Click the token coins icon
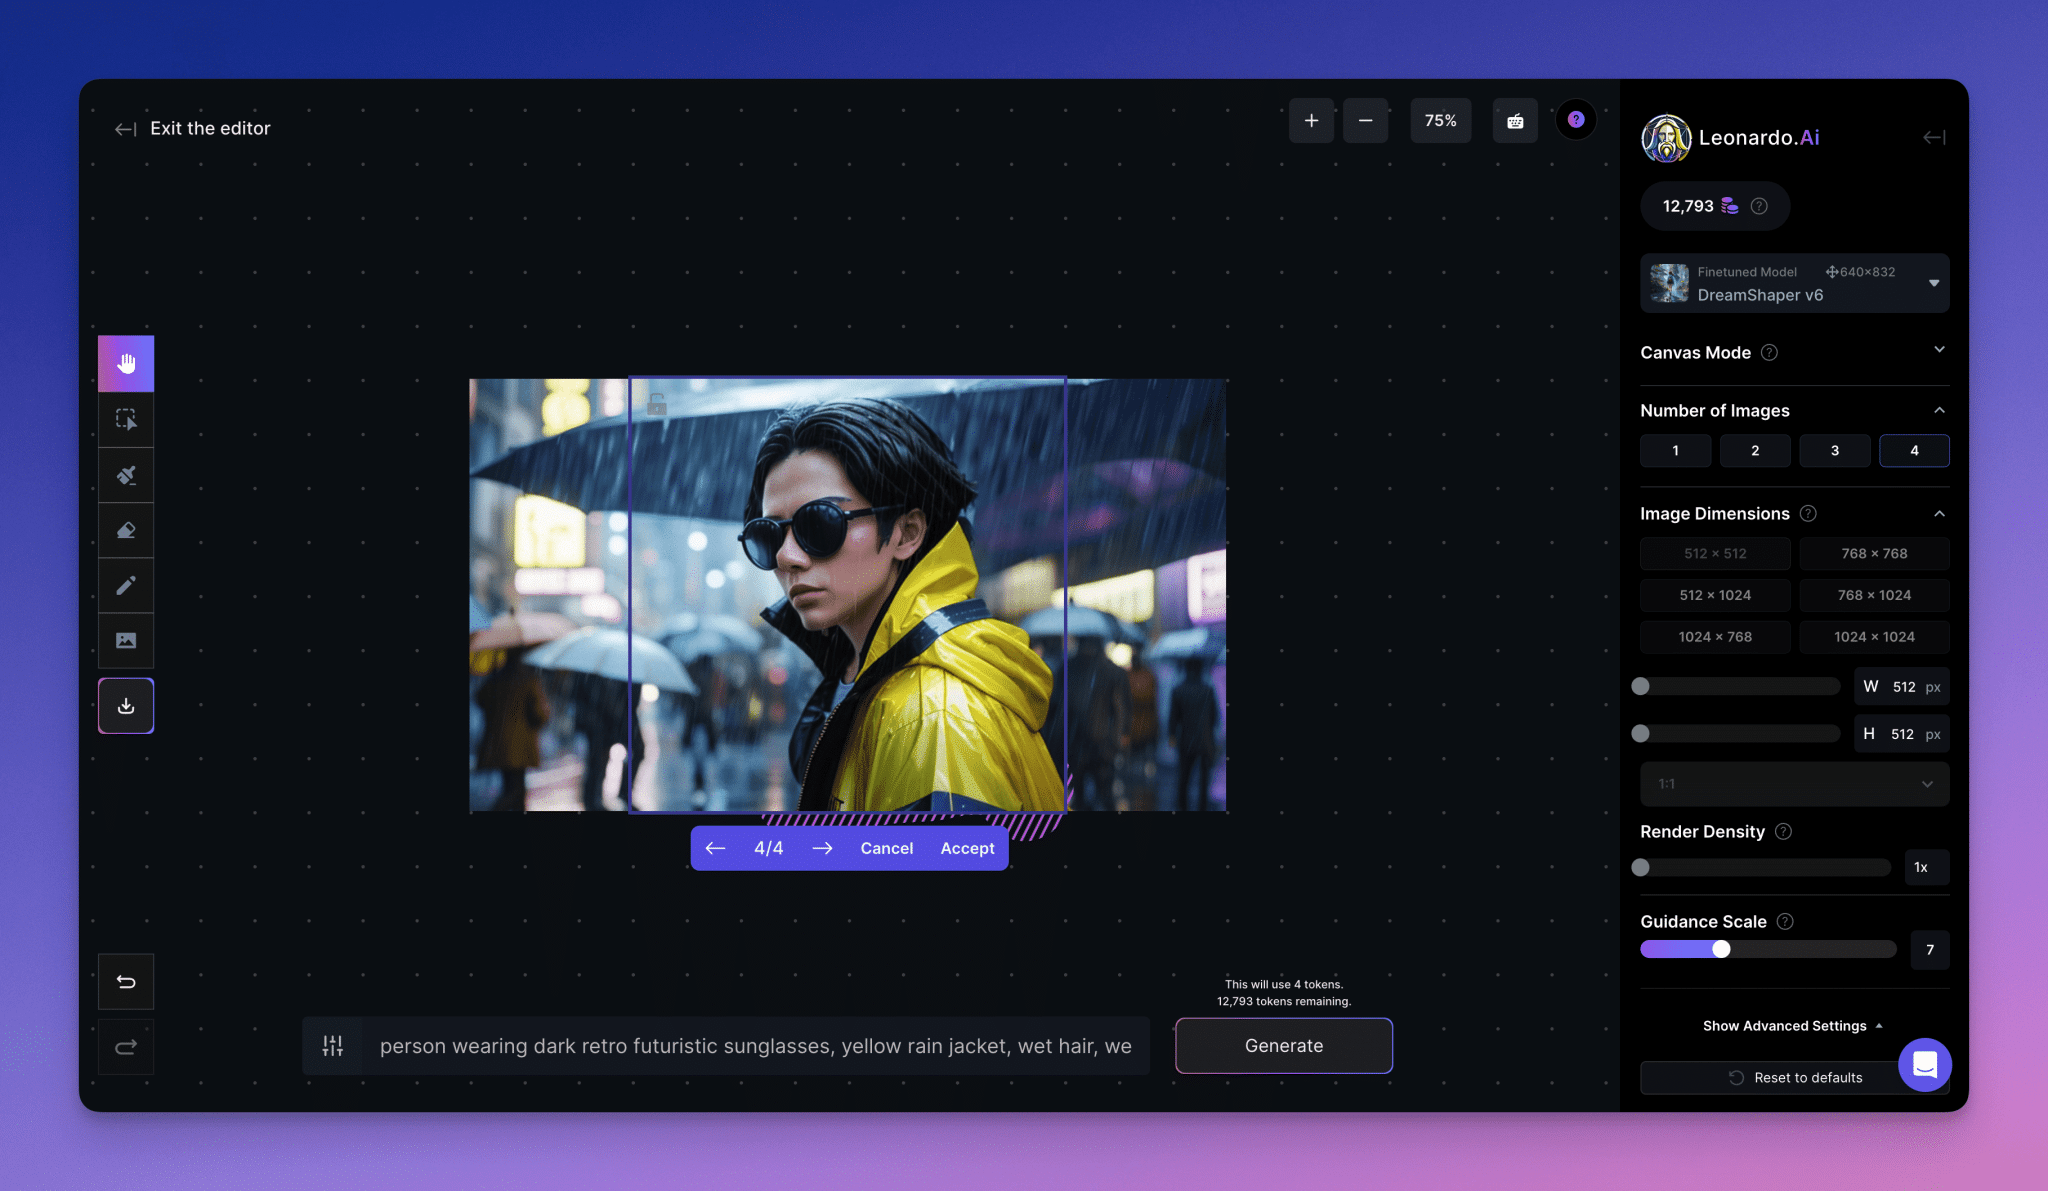The image size is (2048, 1191). [1729, 206]
